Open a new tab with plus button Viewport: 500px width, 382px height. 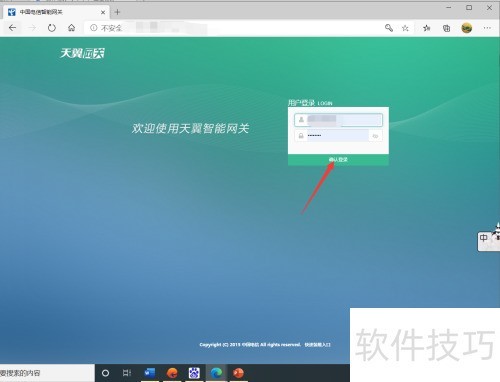coord(117,12)
